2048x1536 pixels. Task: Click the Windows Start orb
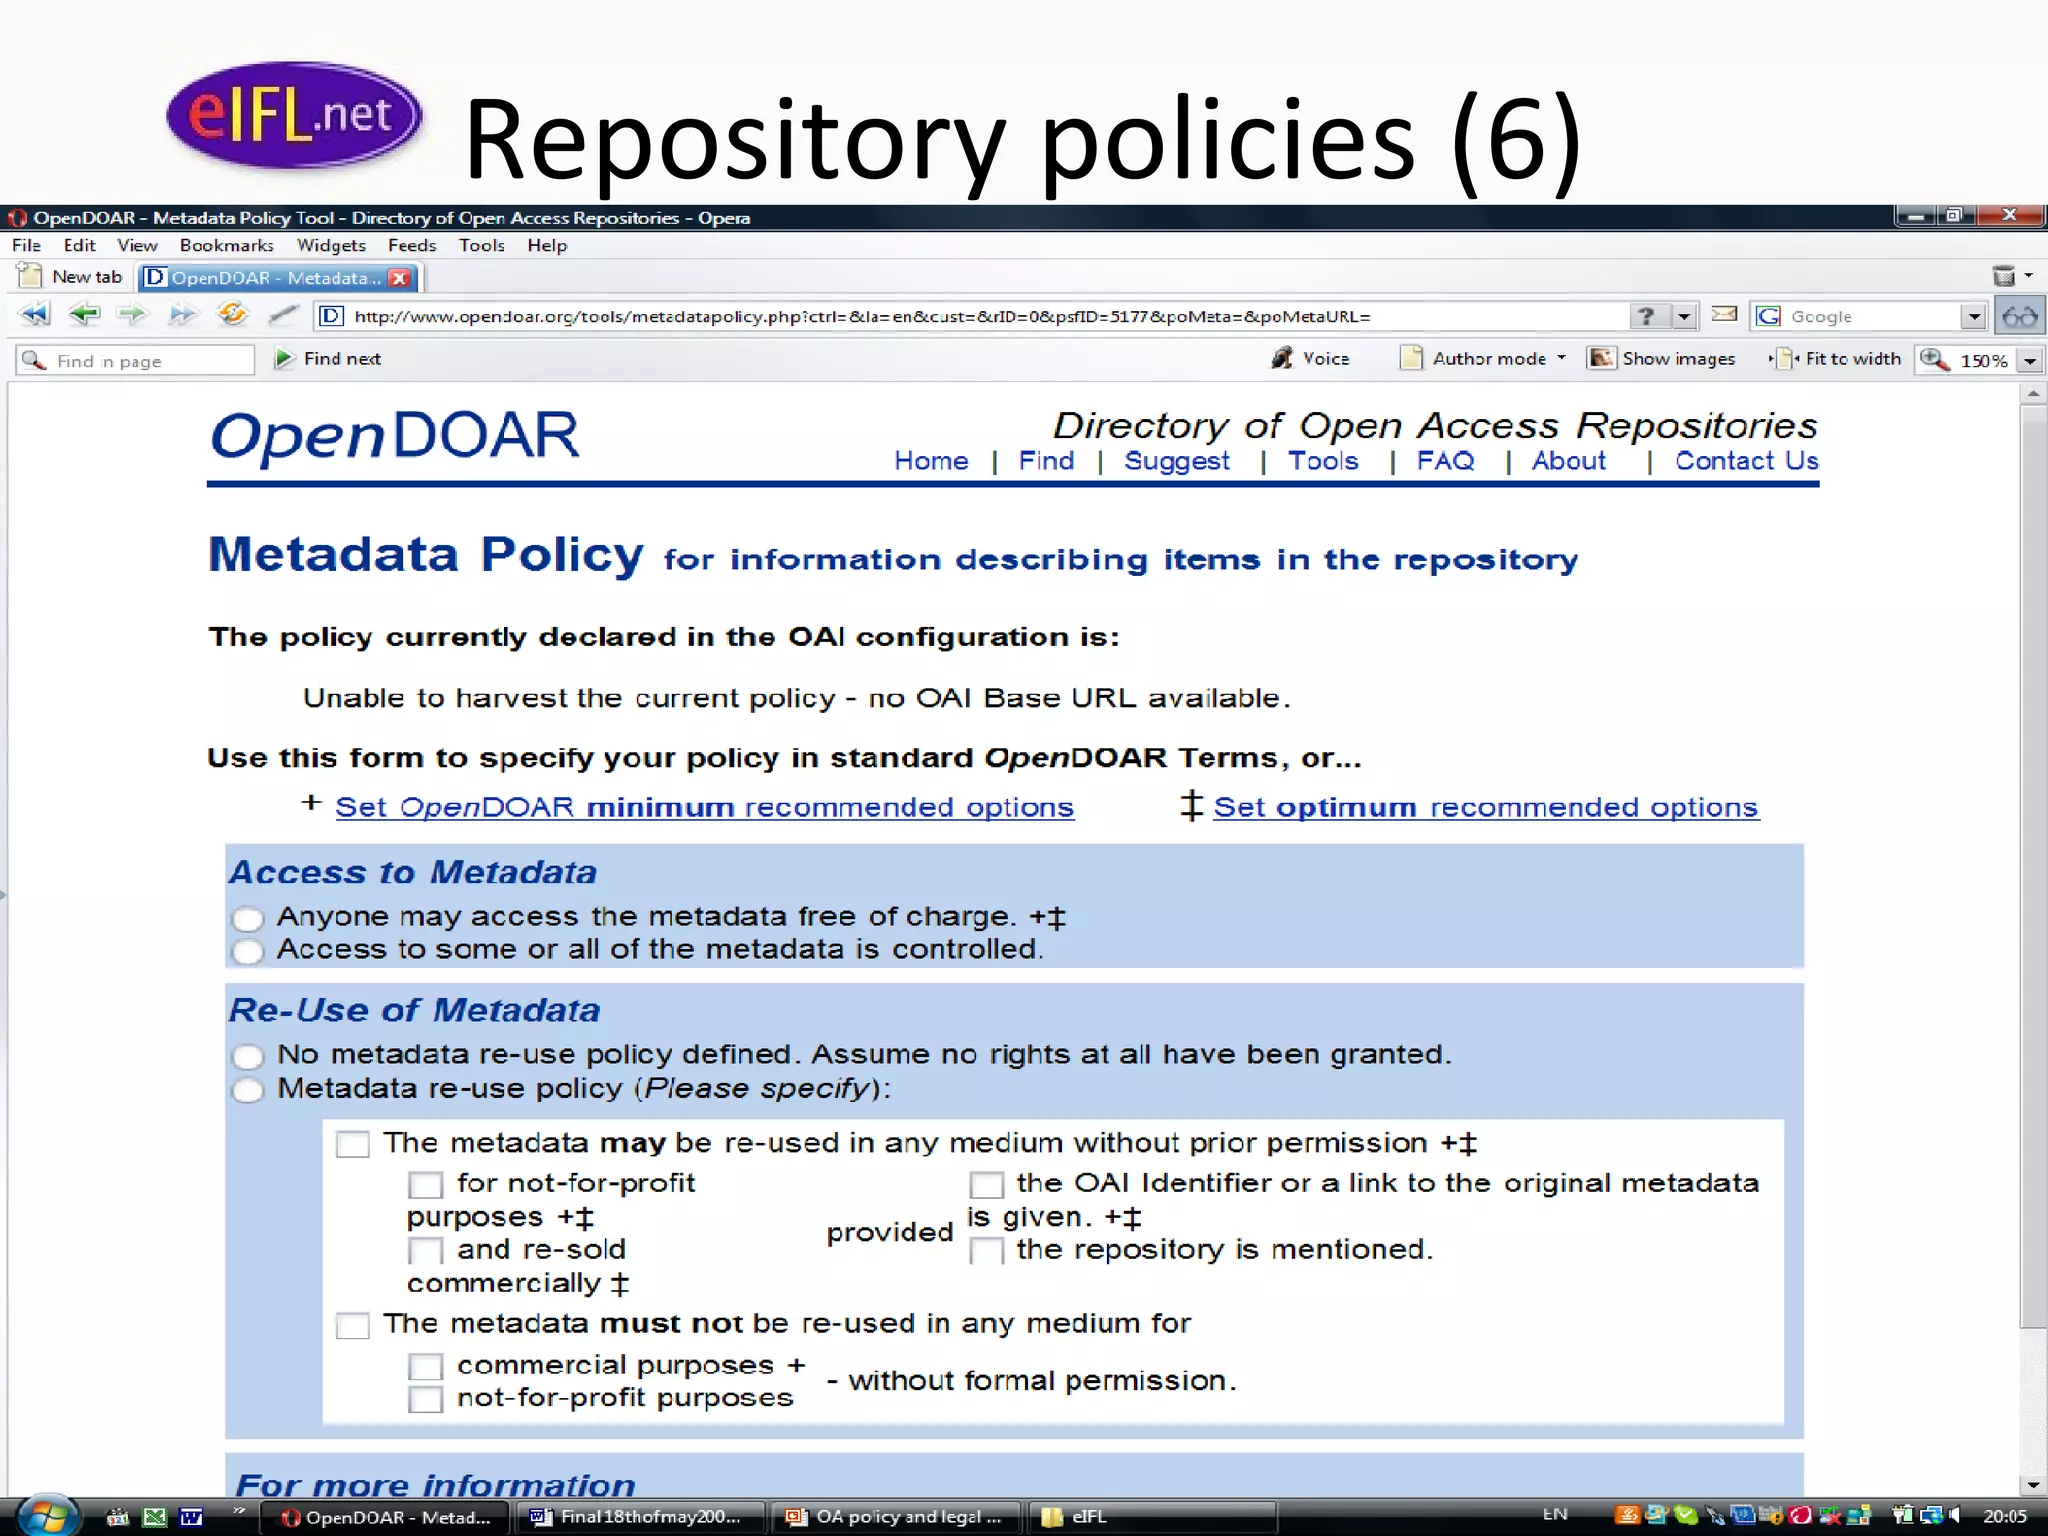pos(47,1516)
